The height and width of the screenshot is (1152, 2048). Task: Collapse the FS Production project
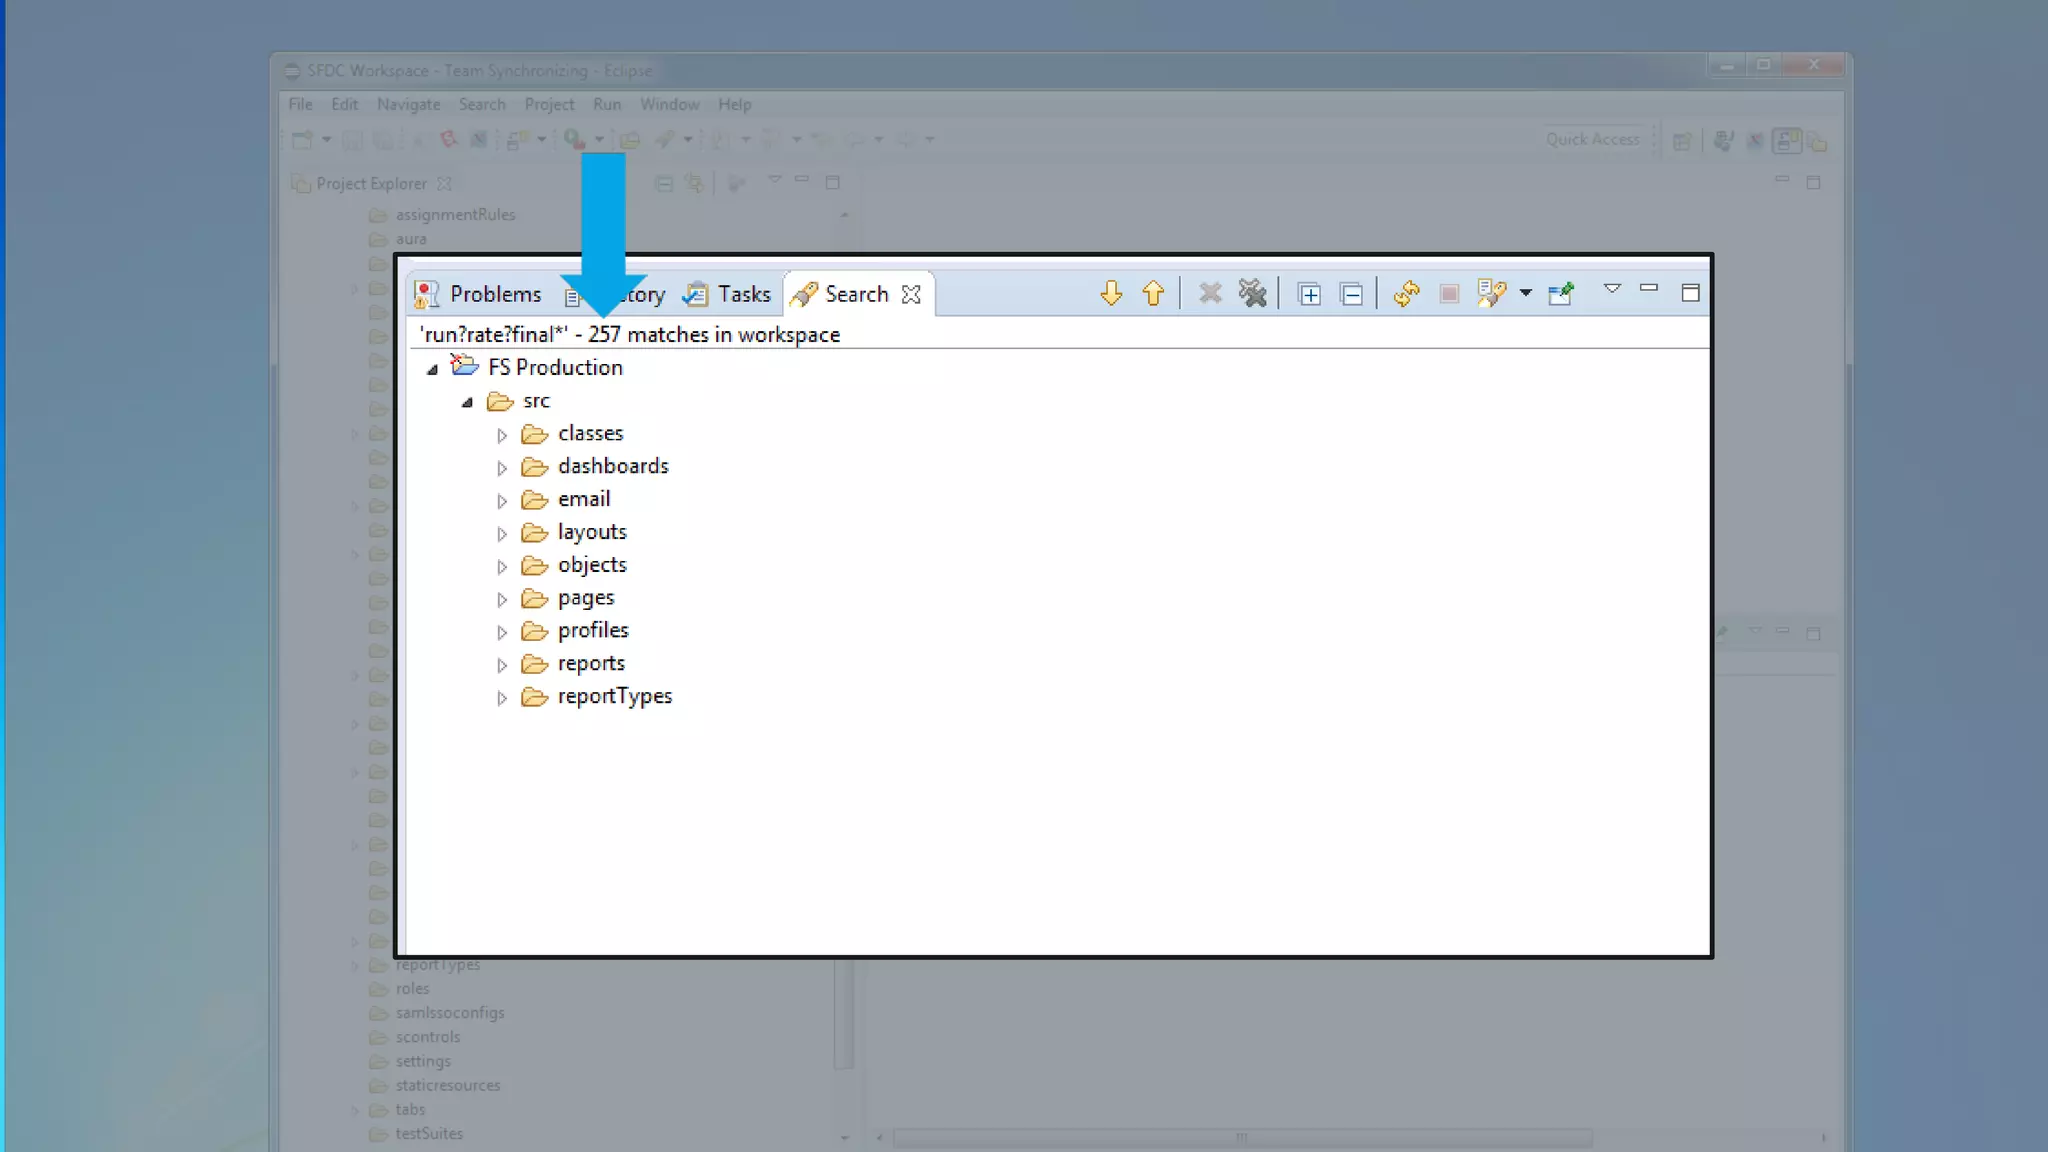[x=432, y=369]
